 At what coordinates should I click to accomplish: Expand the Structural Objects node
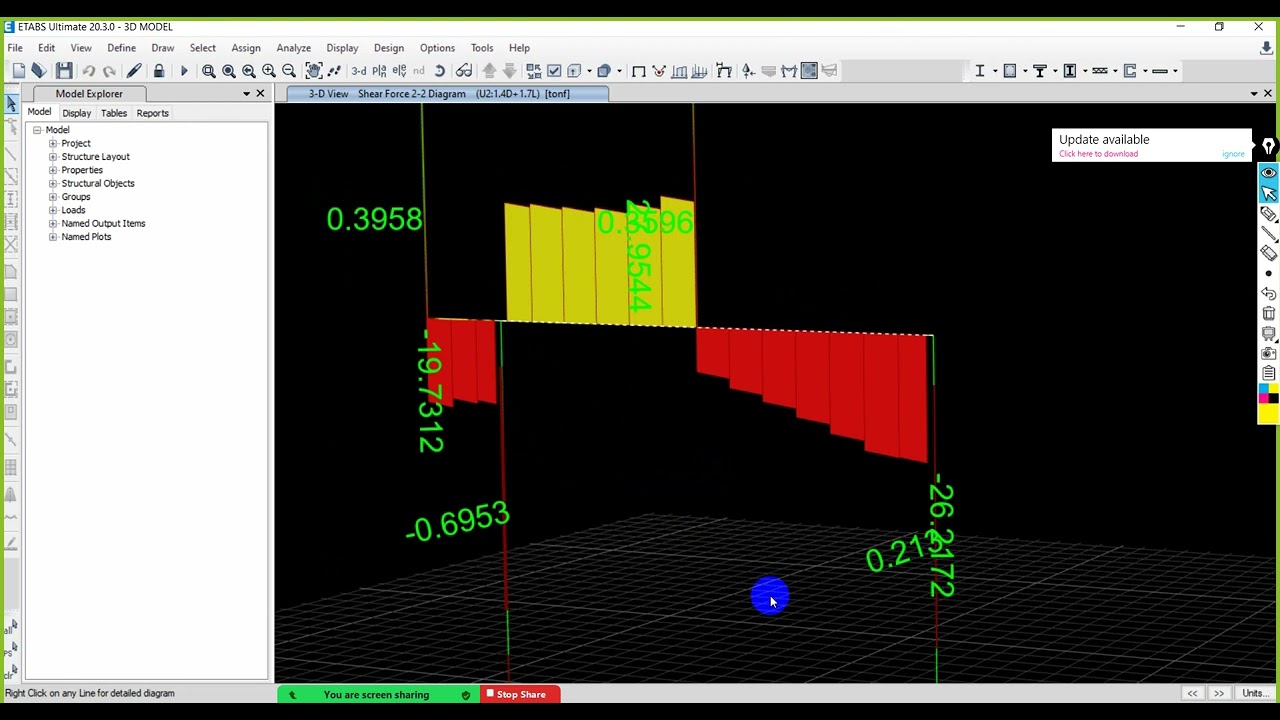[x=53, y=183]
